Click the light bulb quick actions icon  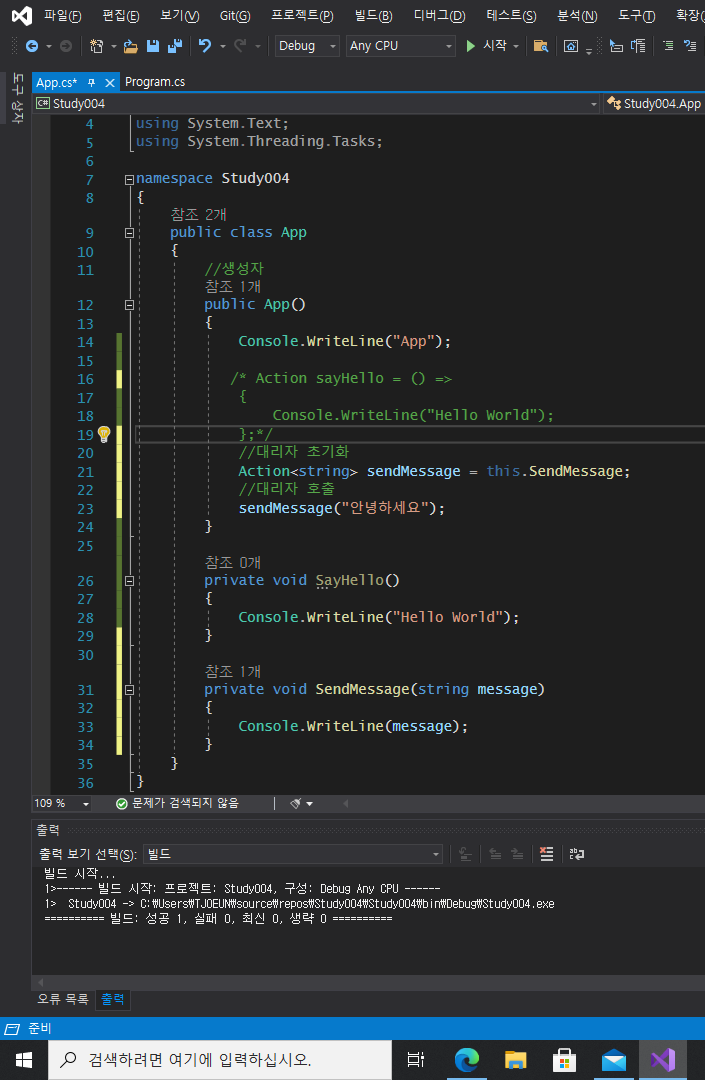104,434
